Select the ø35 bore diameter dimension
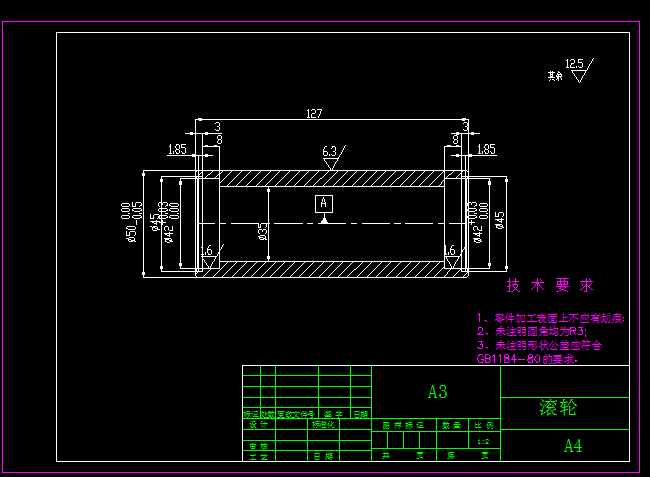This screenshot has height=477, width=650. pyautogui.click(x=263, y=231)
